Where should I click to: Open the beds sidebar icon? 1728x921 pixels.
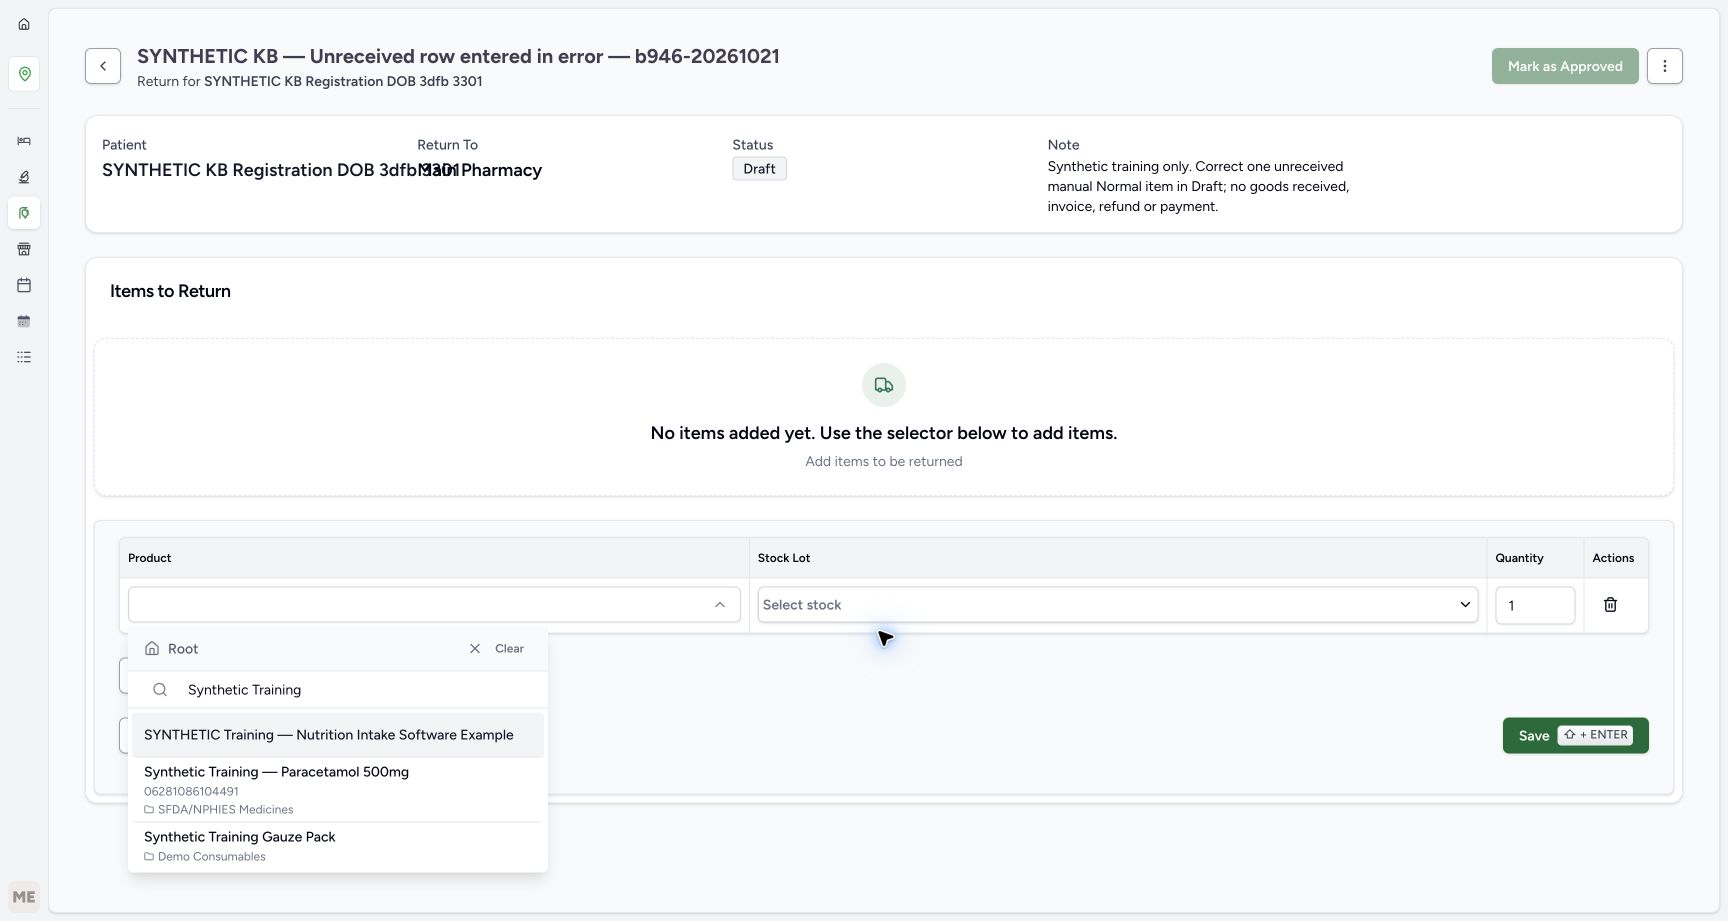click(x=24, y=141)
